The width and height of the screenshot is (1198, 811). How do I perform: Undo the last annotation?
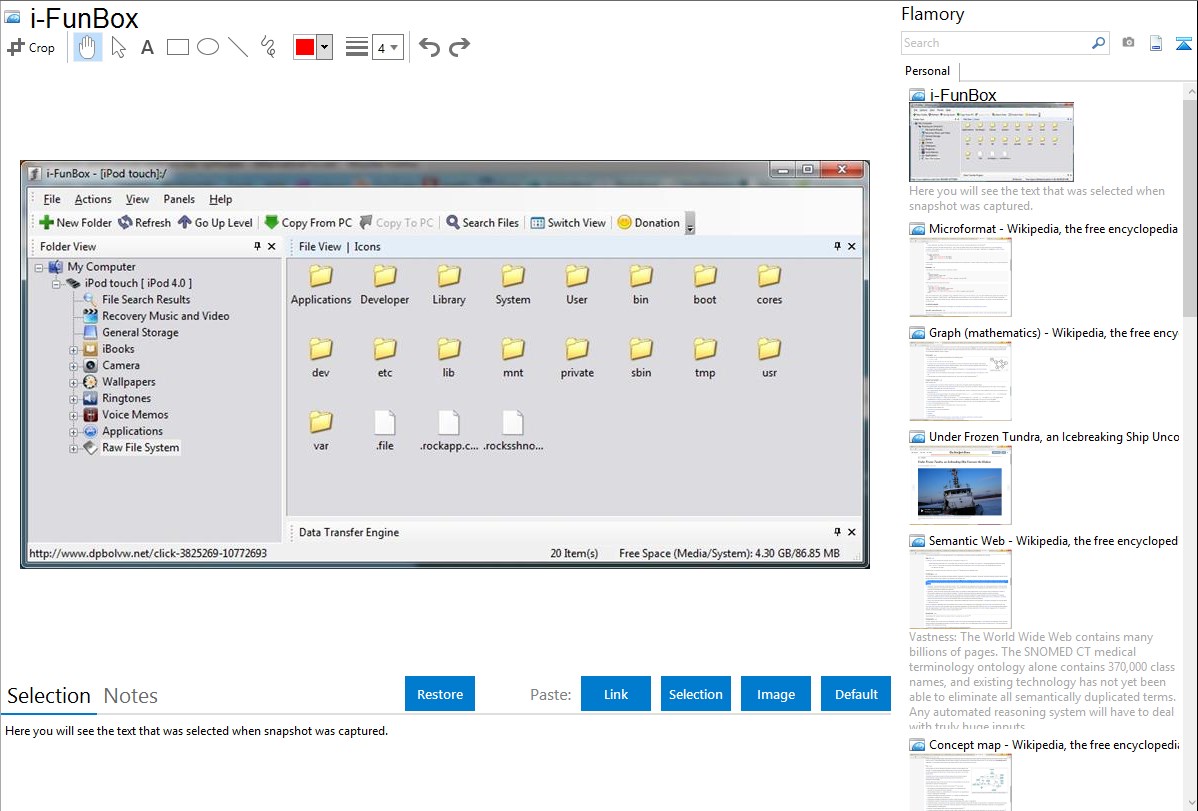click(x=429, y=47)
